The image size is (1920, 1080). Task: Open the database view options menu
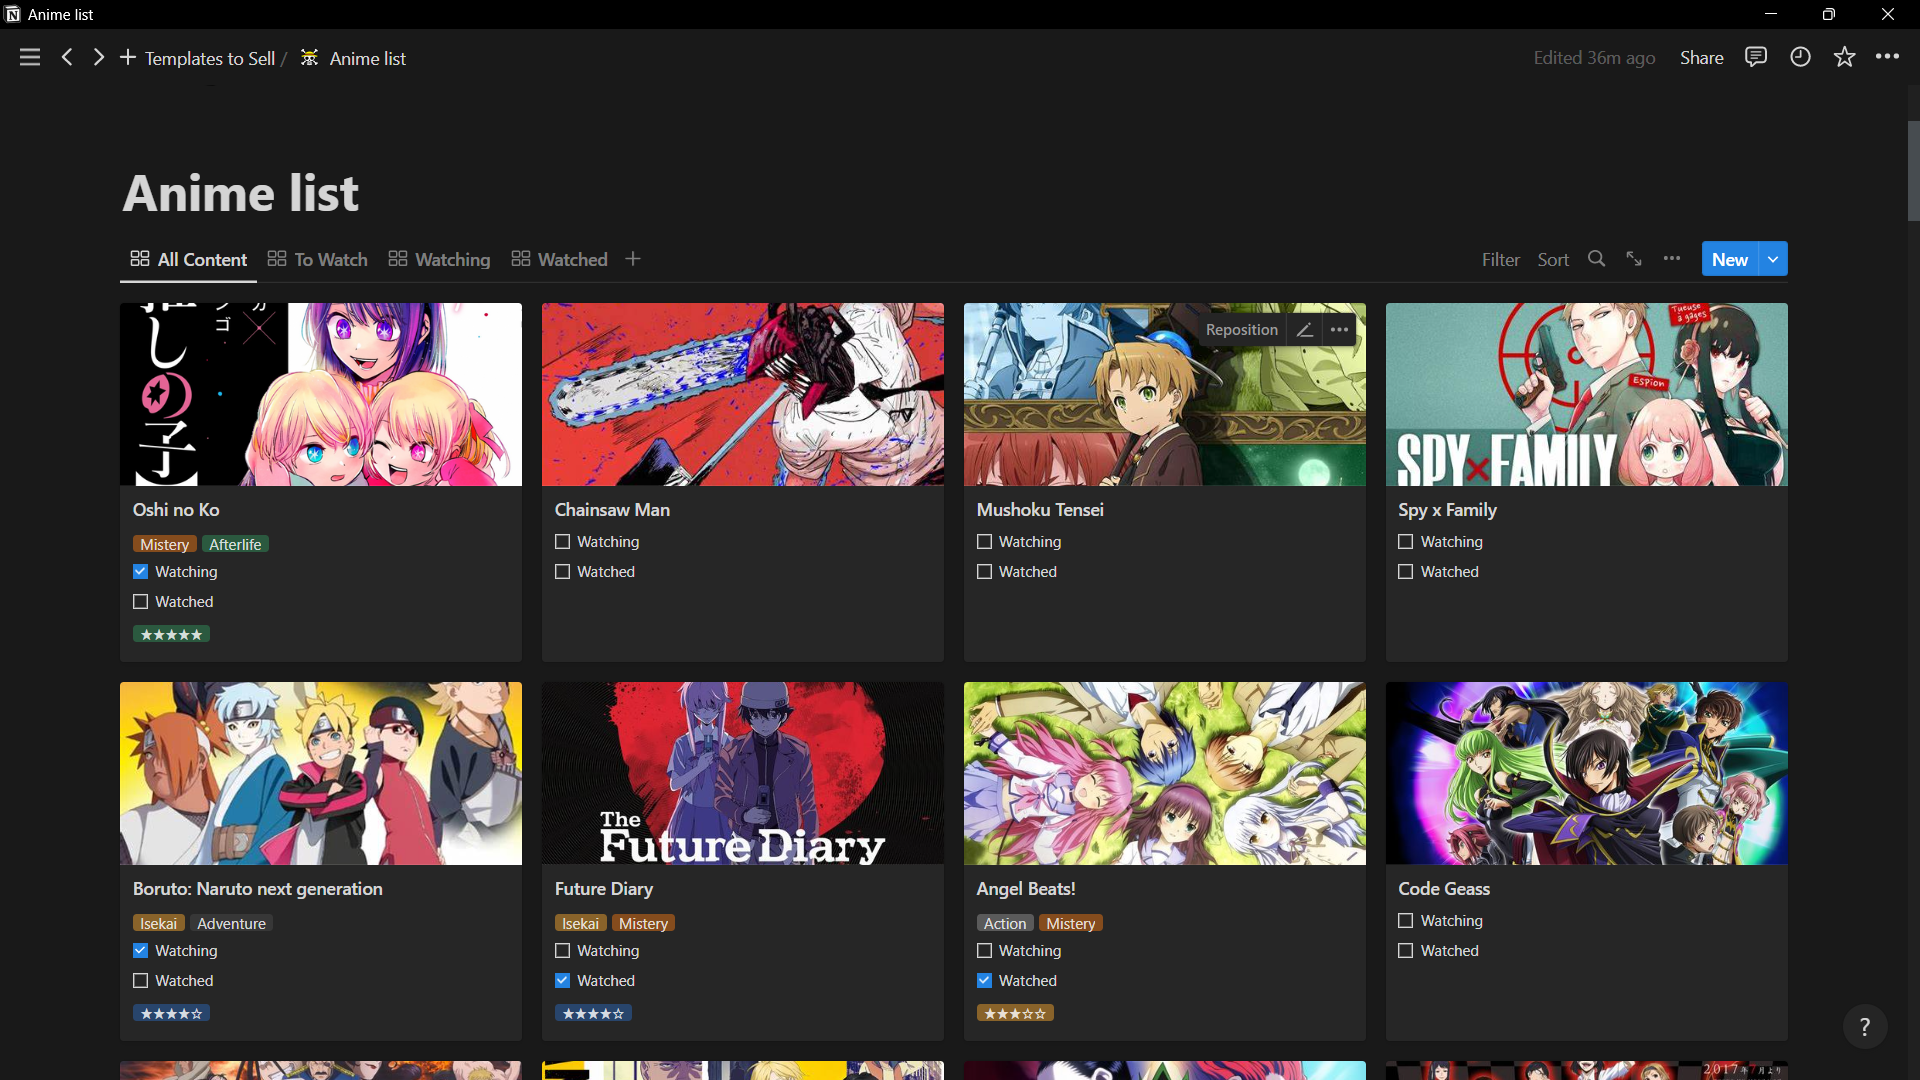[x=1672, y=259]
